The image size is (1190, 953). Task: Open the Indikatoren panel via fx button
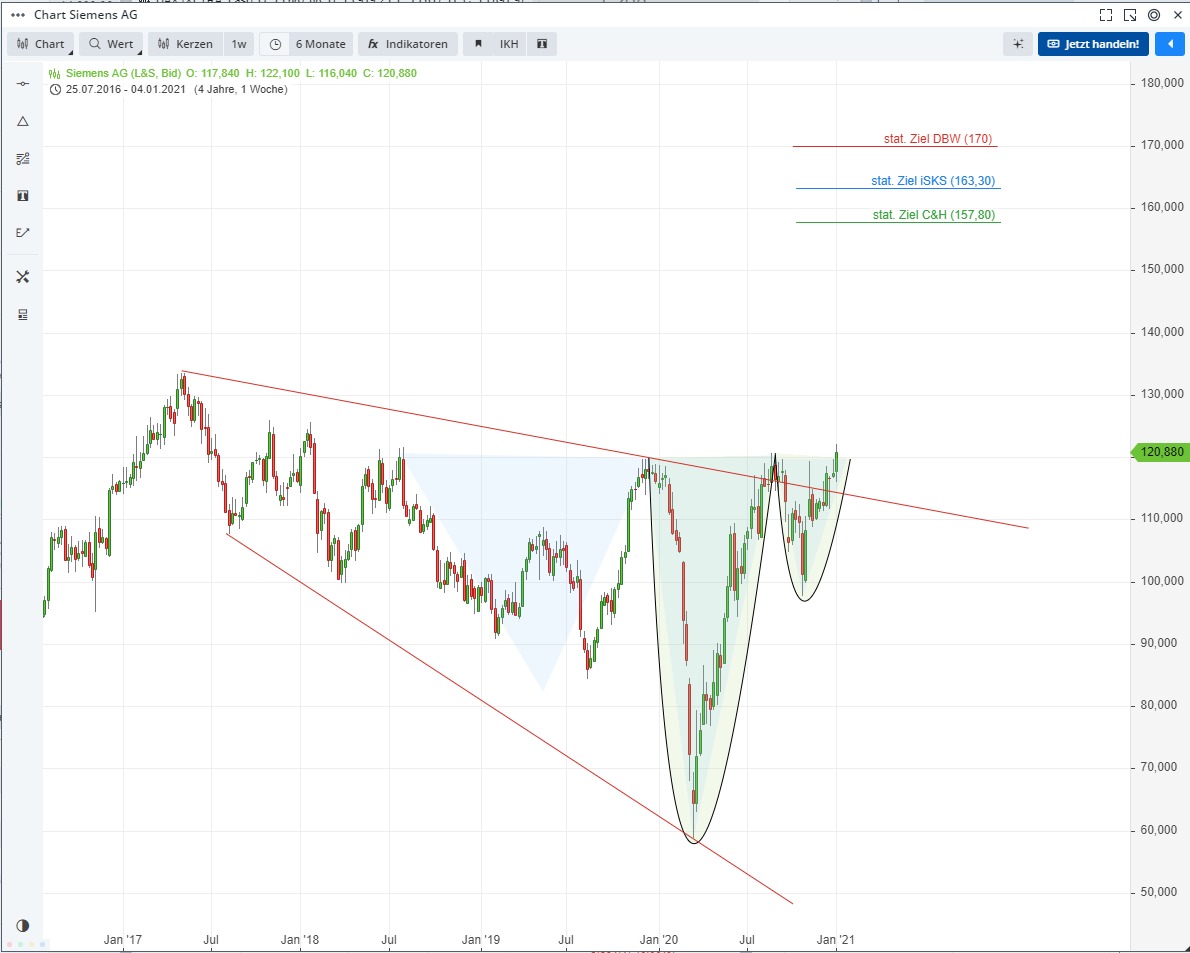pyautogui.click(x=408, y=44)
